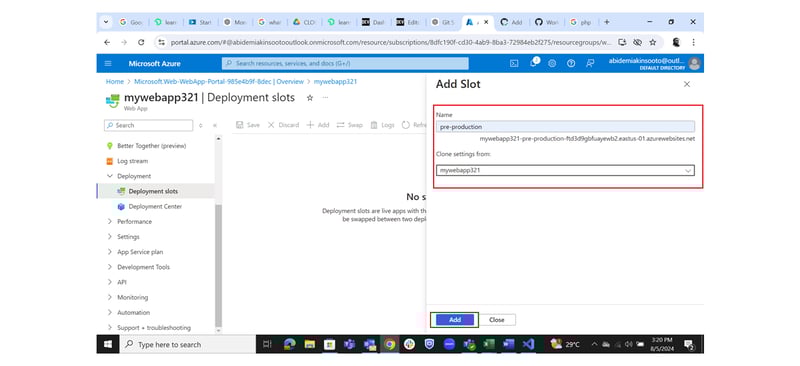Click Microsoft Azure logo text
The image size is (800, 366).
point(155,64)
